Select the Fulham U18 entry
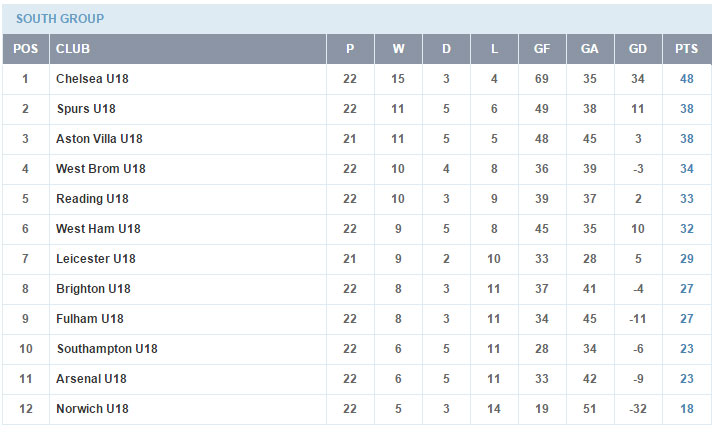Image resolution: width=716 pixels, height=444 pixels. [89, 319]
